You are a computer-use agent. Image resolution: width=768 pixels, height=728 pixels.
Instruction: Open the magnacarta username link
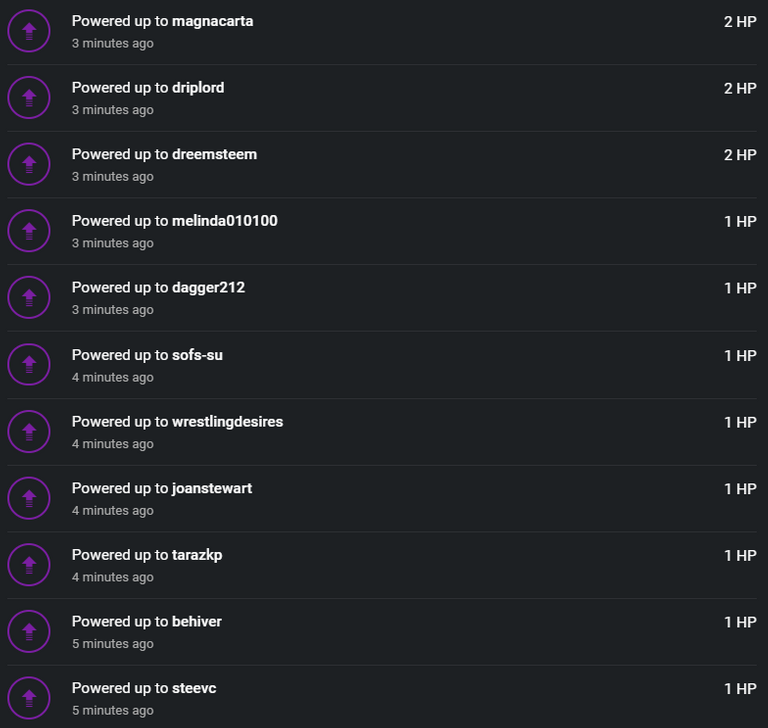click(213, 22)
